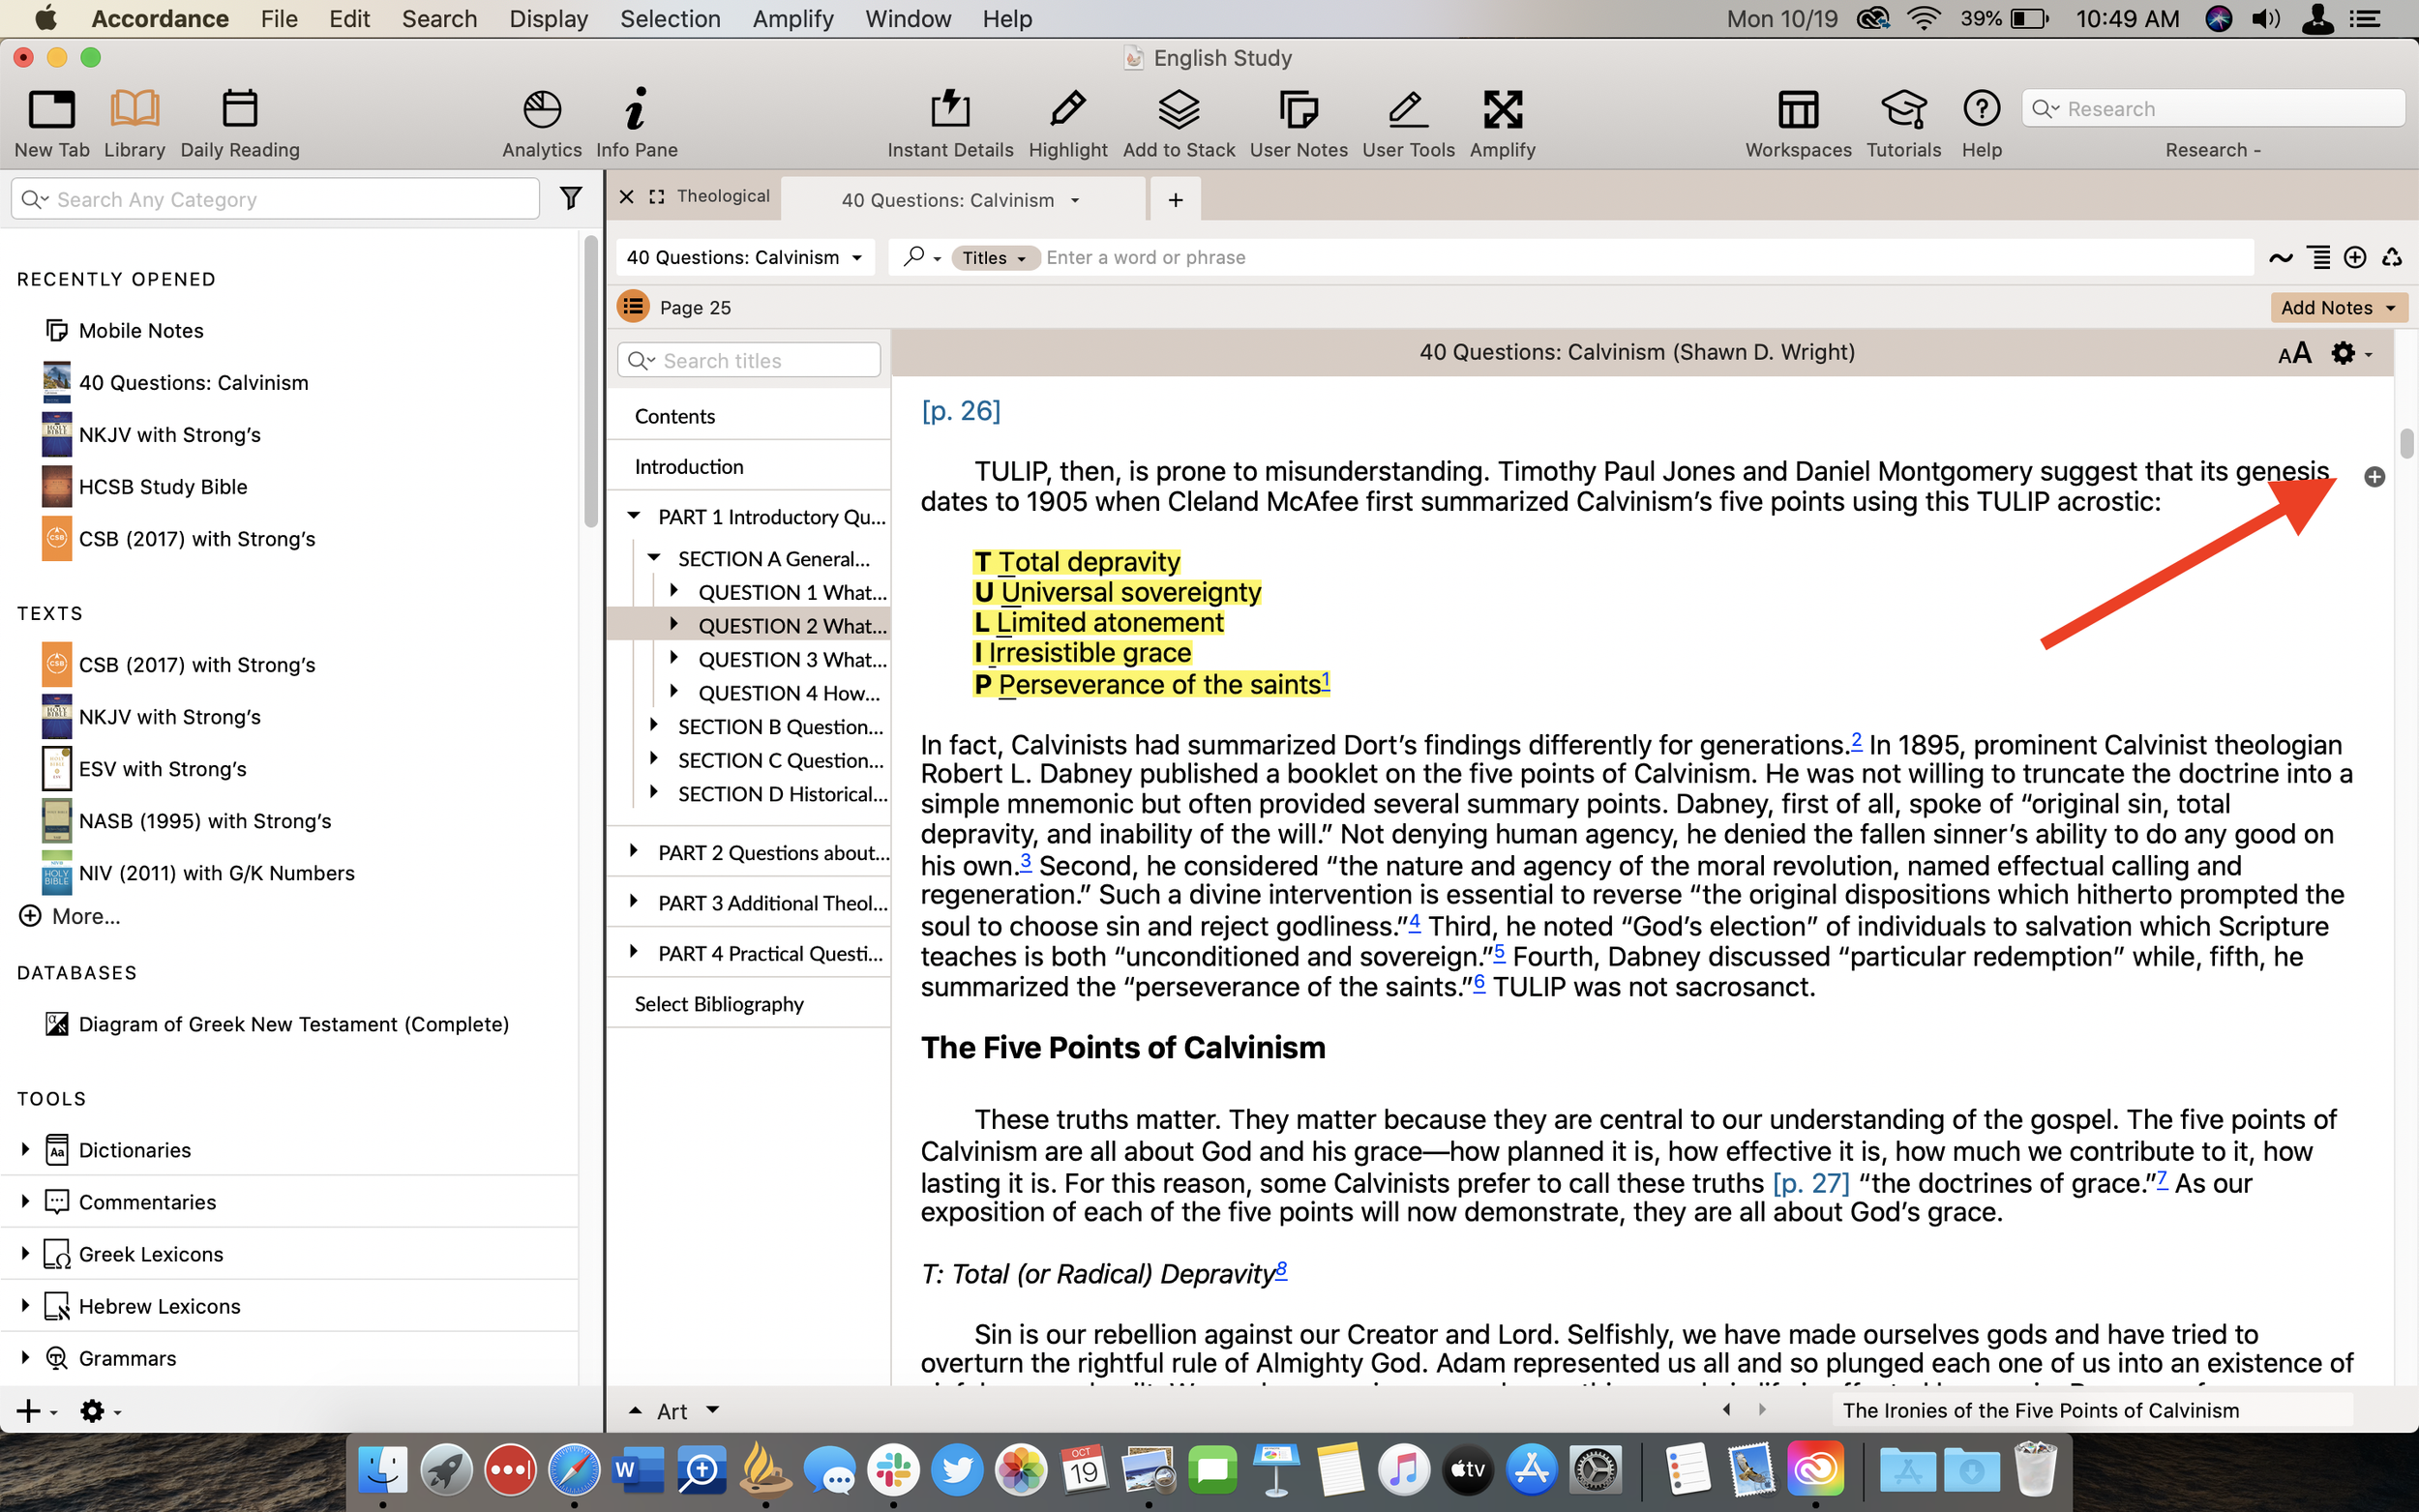2419x1512 pixels.
Task: Add a new tab with plus button
Action: (1175, 200)
